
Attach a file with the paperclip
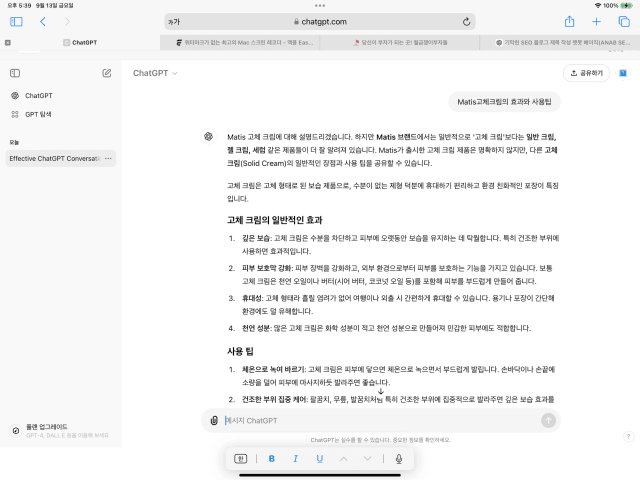pyautogui.click(x=214, y=420)
